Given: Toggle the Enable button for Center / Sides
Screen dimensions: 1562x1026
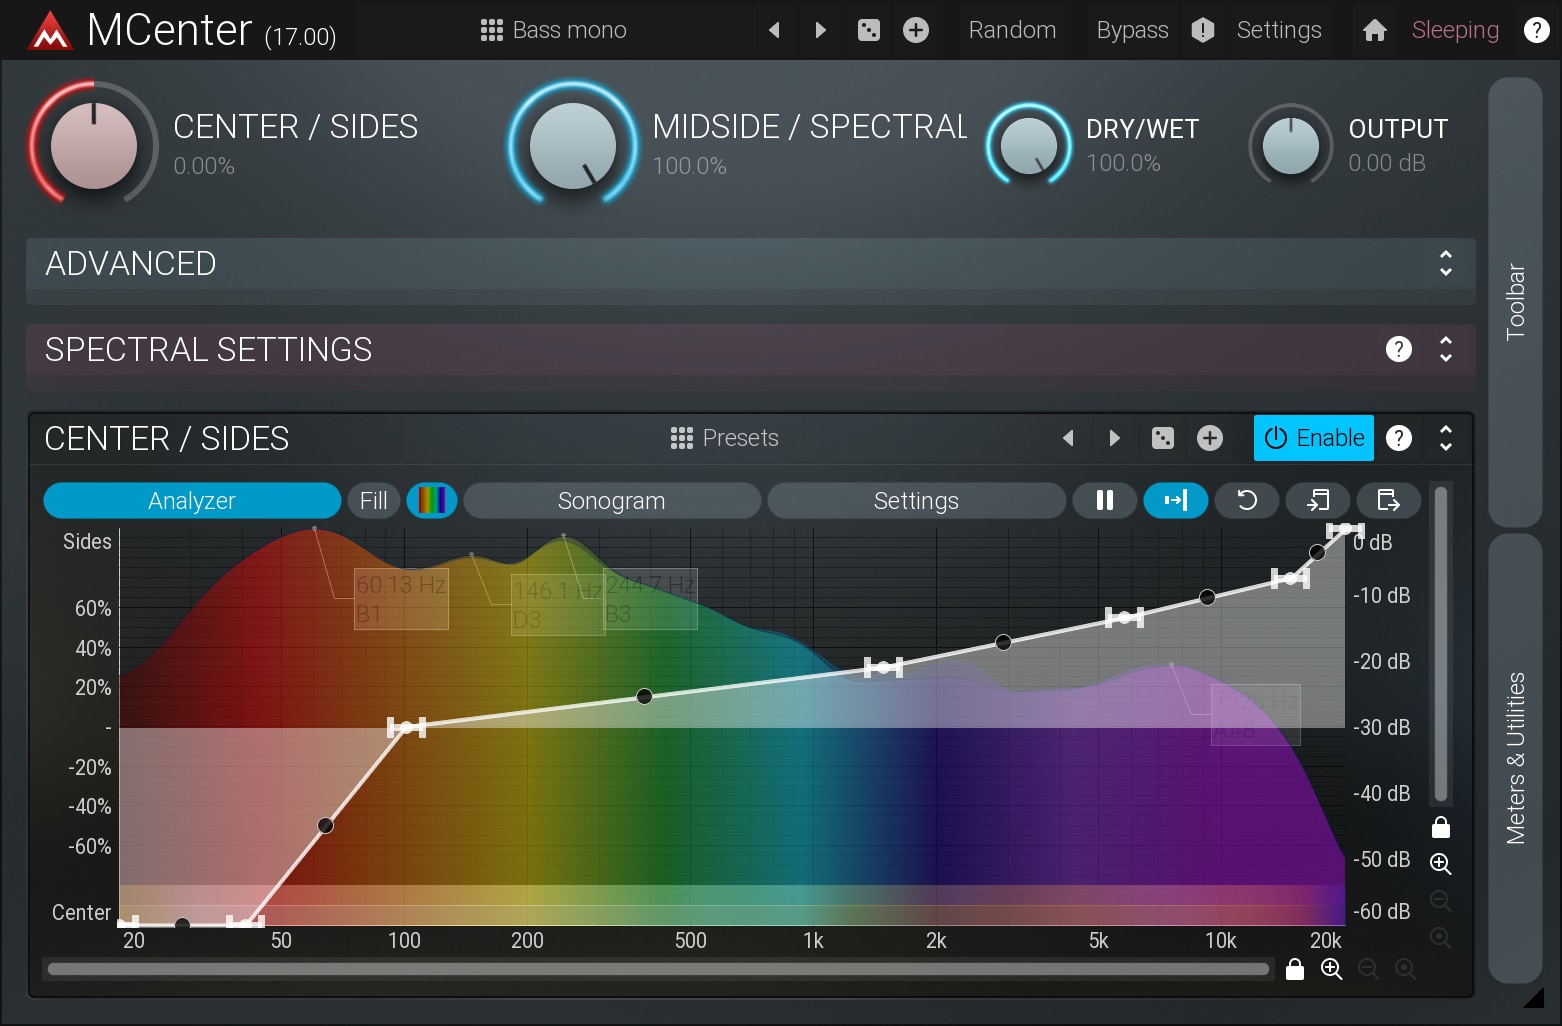Looking at the screenshot, I should pos(1313,438).
